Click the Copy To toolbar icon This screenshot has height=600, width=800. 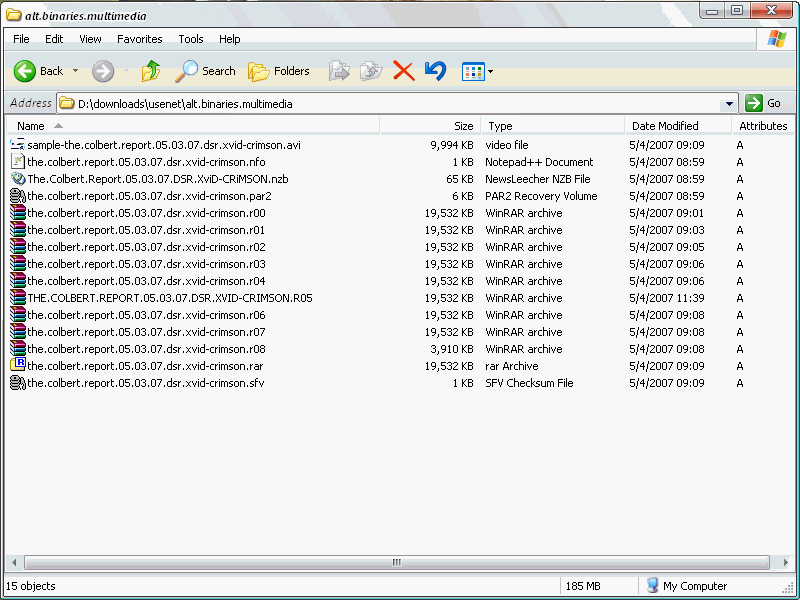pos(371,71)
